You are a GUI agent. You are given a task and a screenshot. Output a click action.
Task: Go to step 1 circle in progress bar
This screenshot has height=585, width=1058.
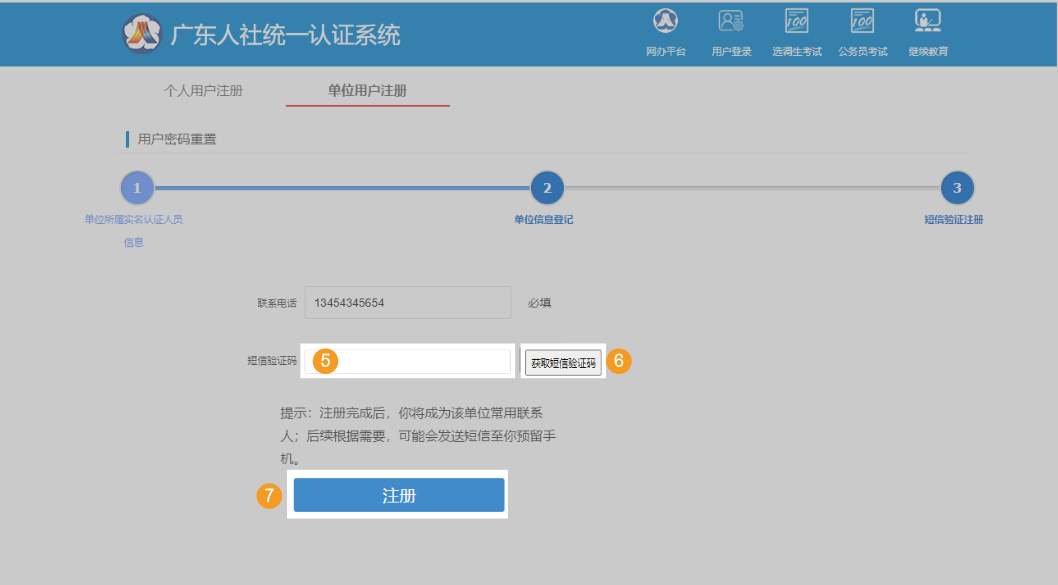pyautogui.click(x=137, y=187)
